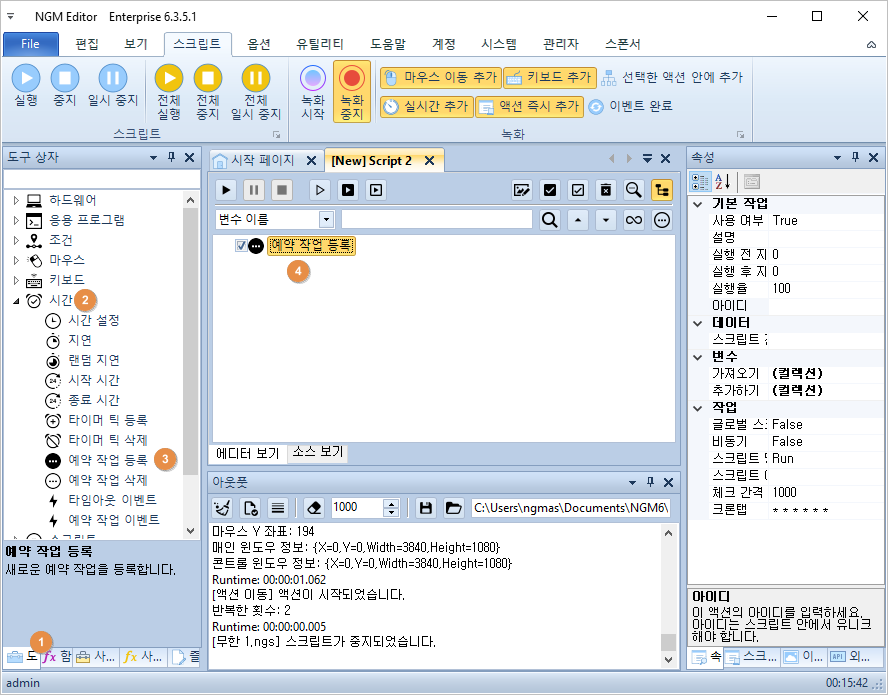Screen dimensions: 888x695
Task: Open the 도움말 ribbon tab
Action: click(x=388, y=44)
